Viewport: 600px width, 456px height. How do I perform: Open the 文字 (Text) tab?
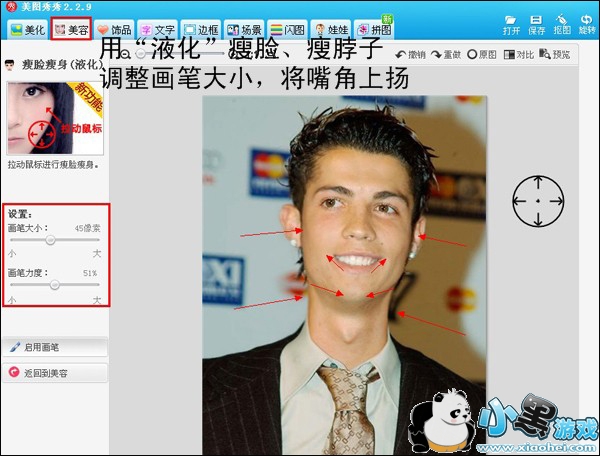click(x=158, y=30)
